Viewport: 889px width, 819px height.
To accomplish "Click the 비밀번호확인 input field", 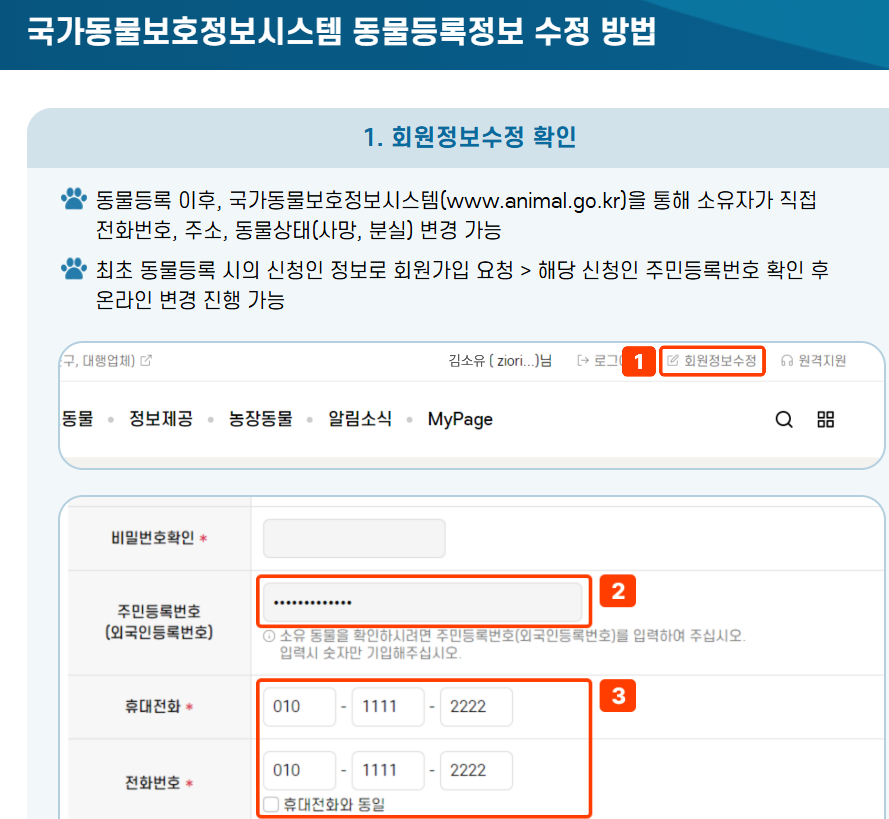I will (354, 538).
